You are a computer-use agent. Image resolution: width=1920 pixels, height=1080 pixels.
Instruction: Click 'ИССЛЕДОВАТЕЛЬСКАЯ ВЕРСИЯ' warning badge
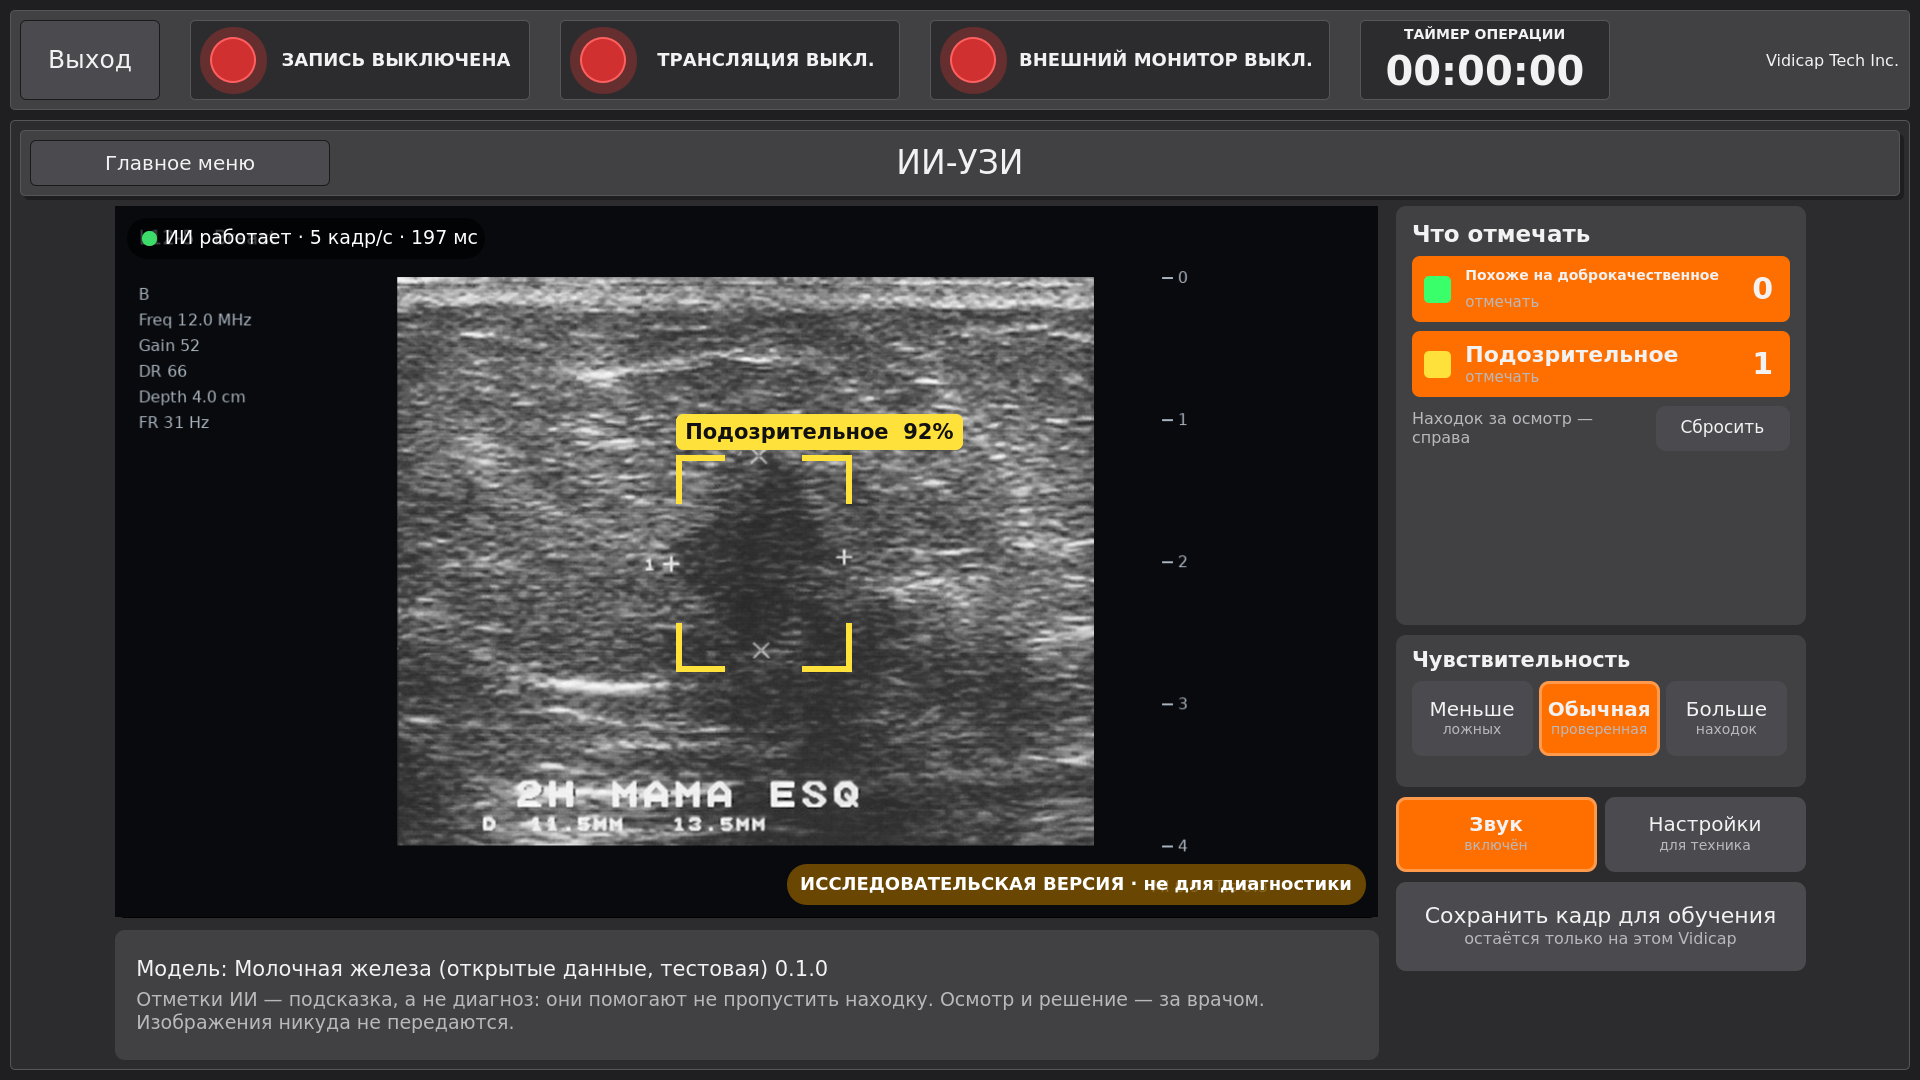[x=1076, y=884]
